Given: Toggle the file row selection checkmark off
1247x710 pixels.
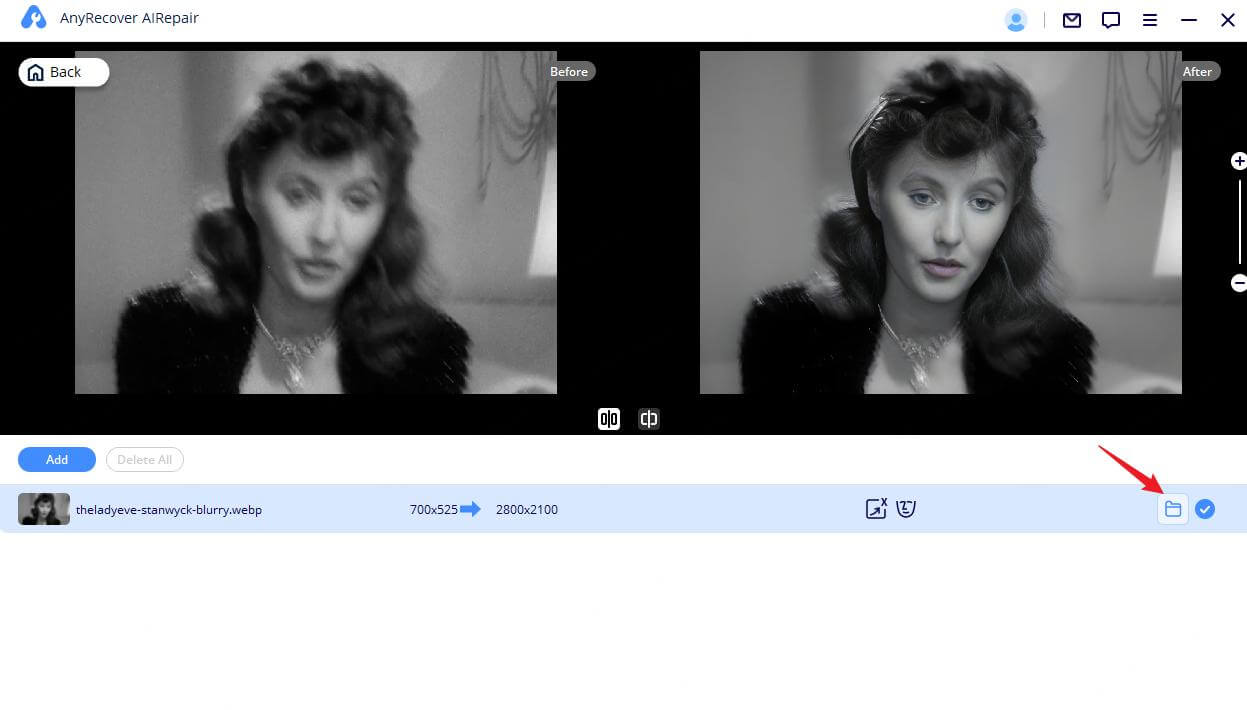Looking at the screenshot, I should (1205, 509).
